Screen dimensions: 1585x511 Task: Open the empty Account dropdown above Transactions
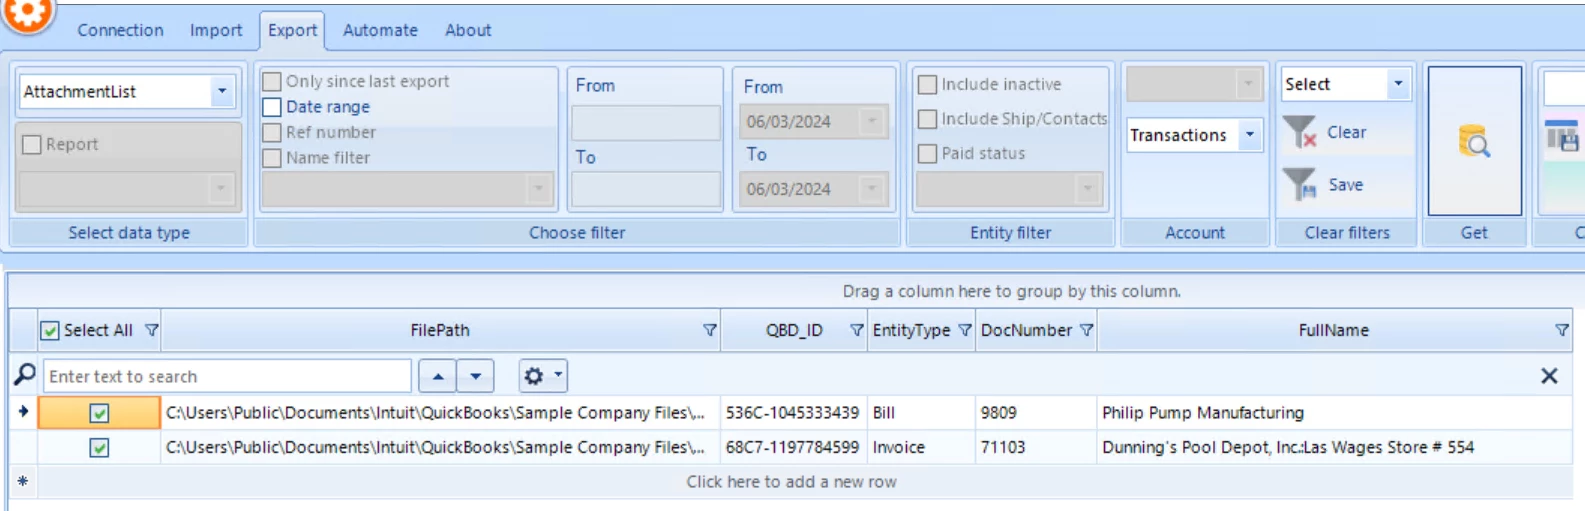(x=1248, y=84)
